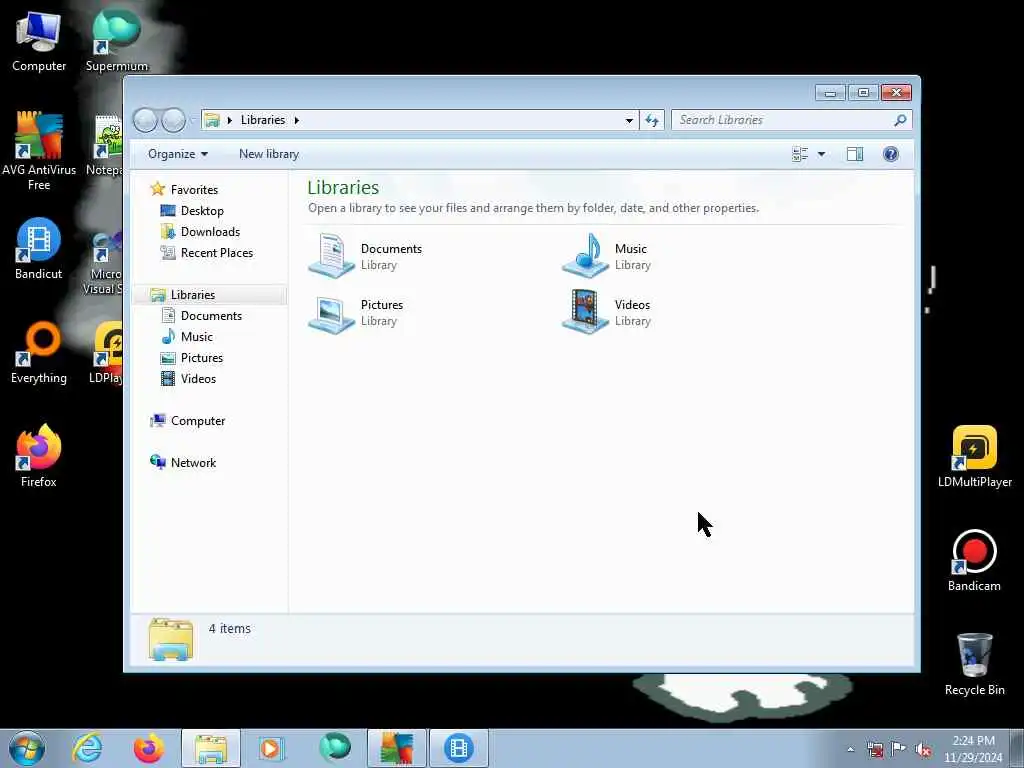Screen dimensions: 1024x768
Task: Open Everything desktop shortcut
Action: [x=39, y=353]
